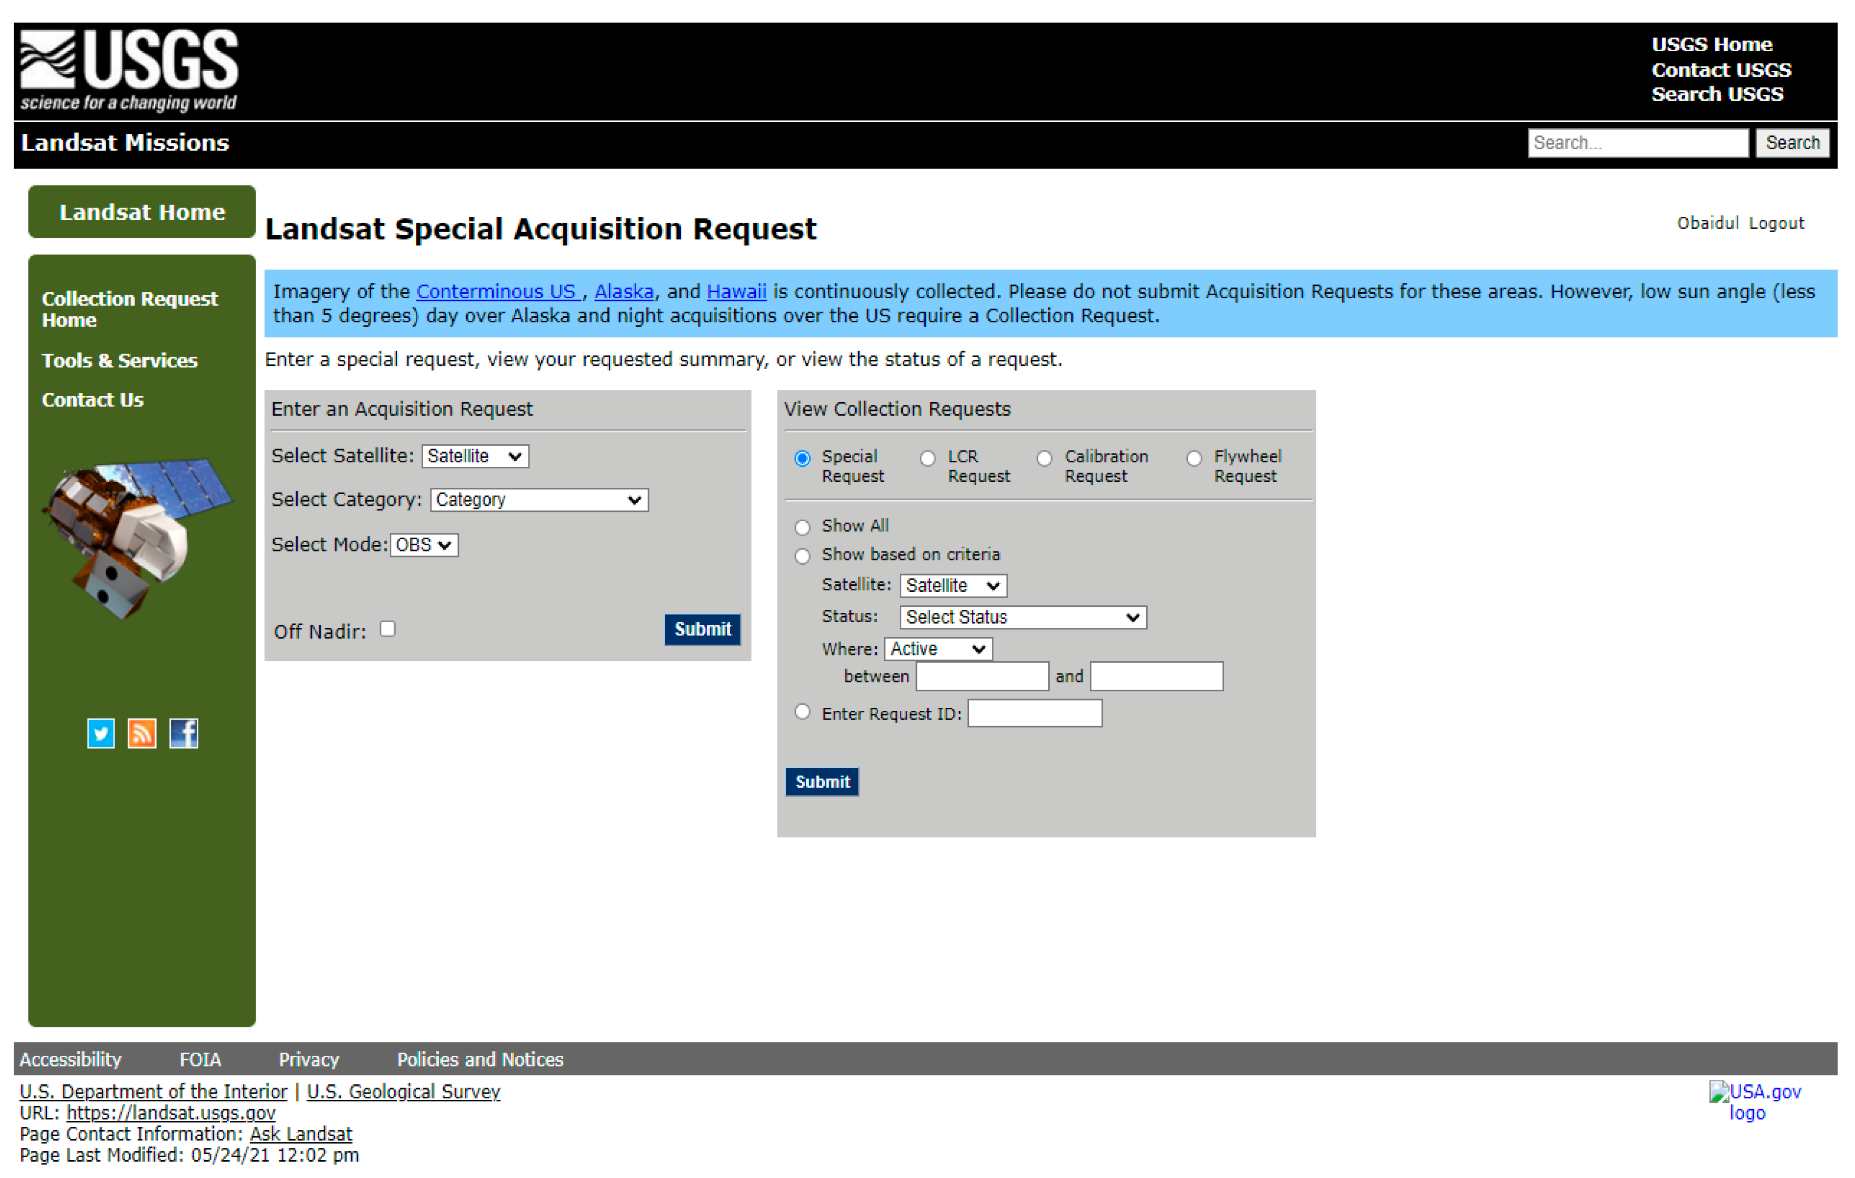Click the Landsat satellite image
This screenshot has width=1855, height=1178.
138,537
